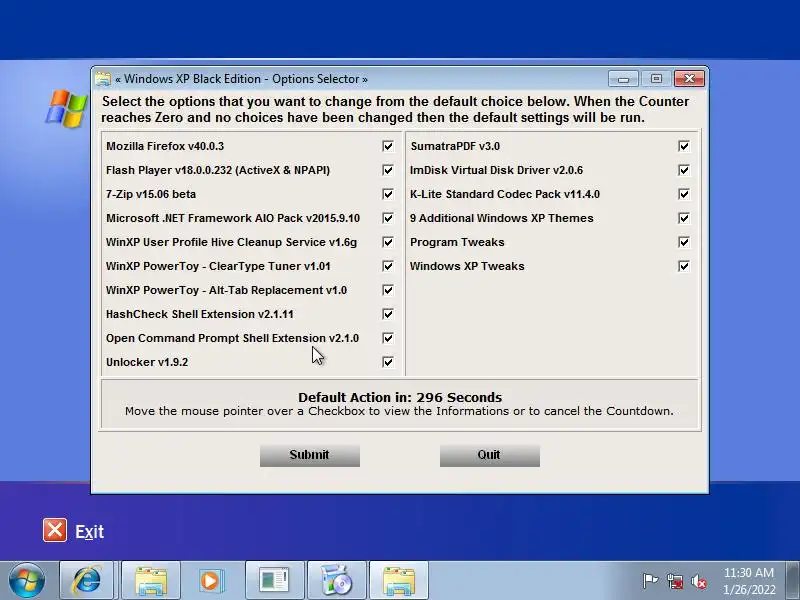Untick the 7-Zip v15.06 beta checkbox
This screenshot has width=800, height=600.
pyautogui.click(x=388, y=194)
